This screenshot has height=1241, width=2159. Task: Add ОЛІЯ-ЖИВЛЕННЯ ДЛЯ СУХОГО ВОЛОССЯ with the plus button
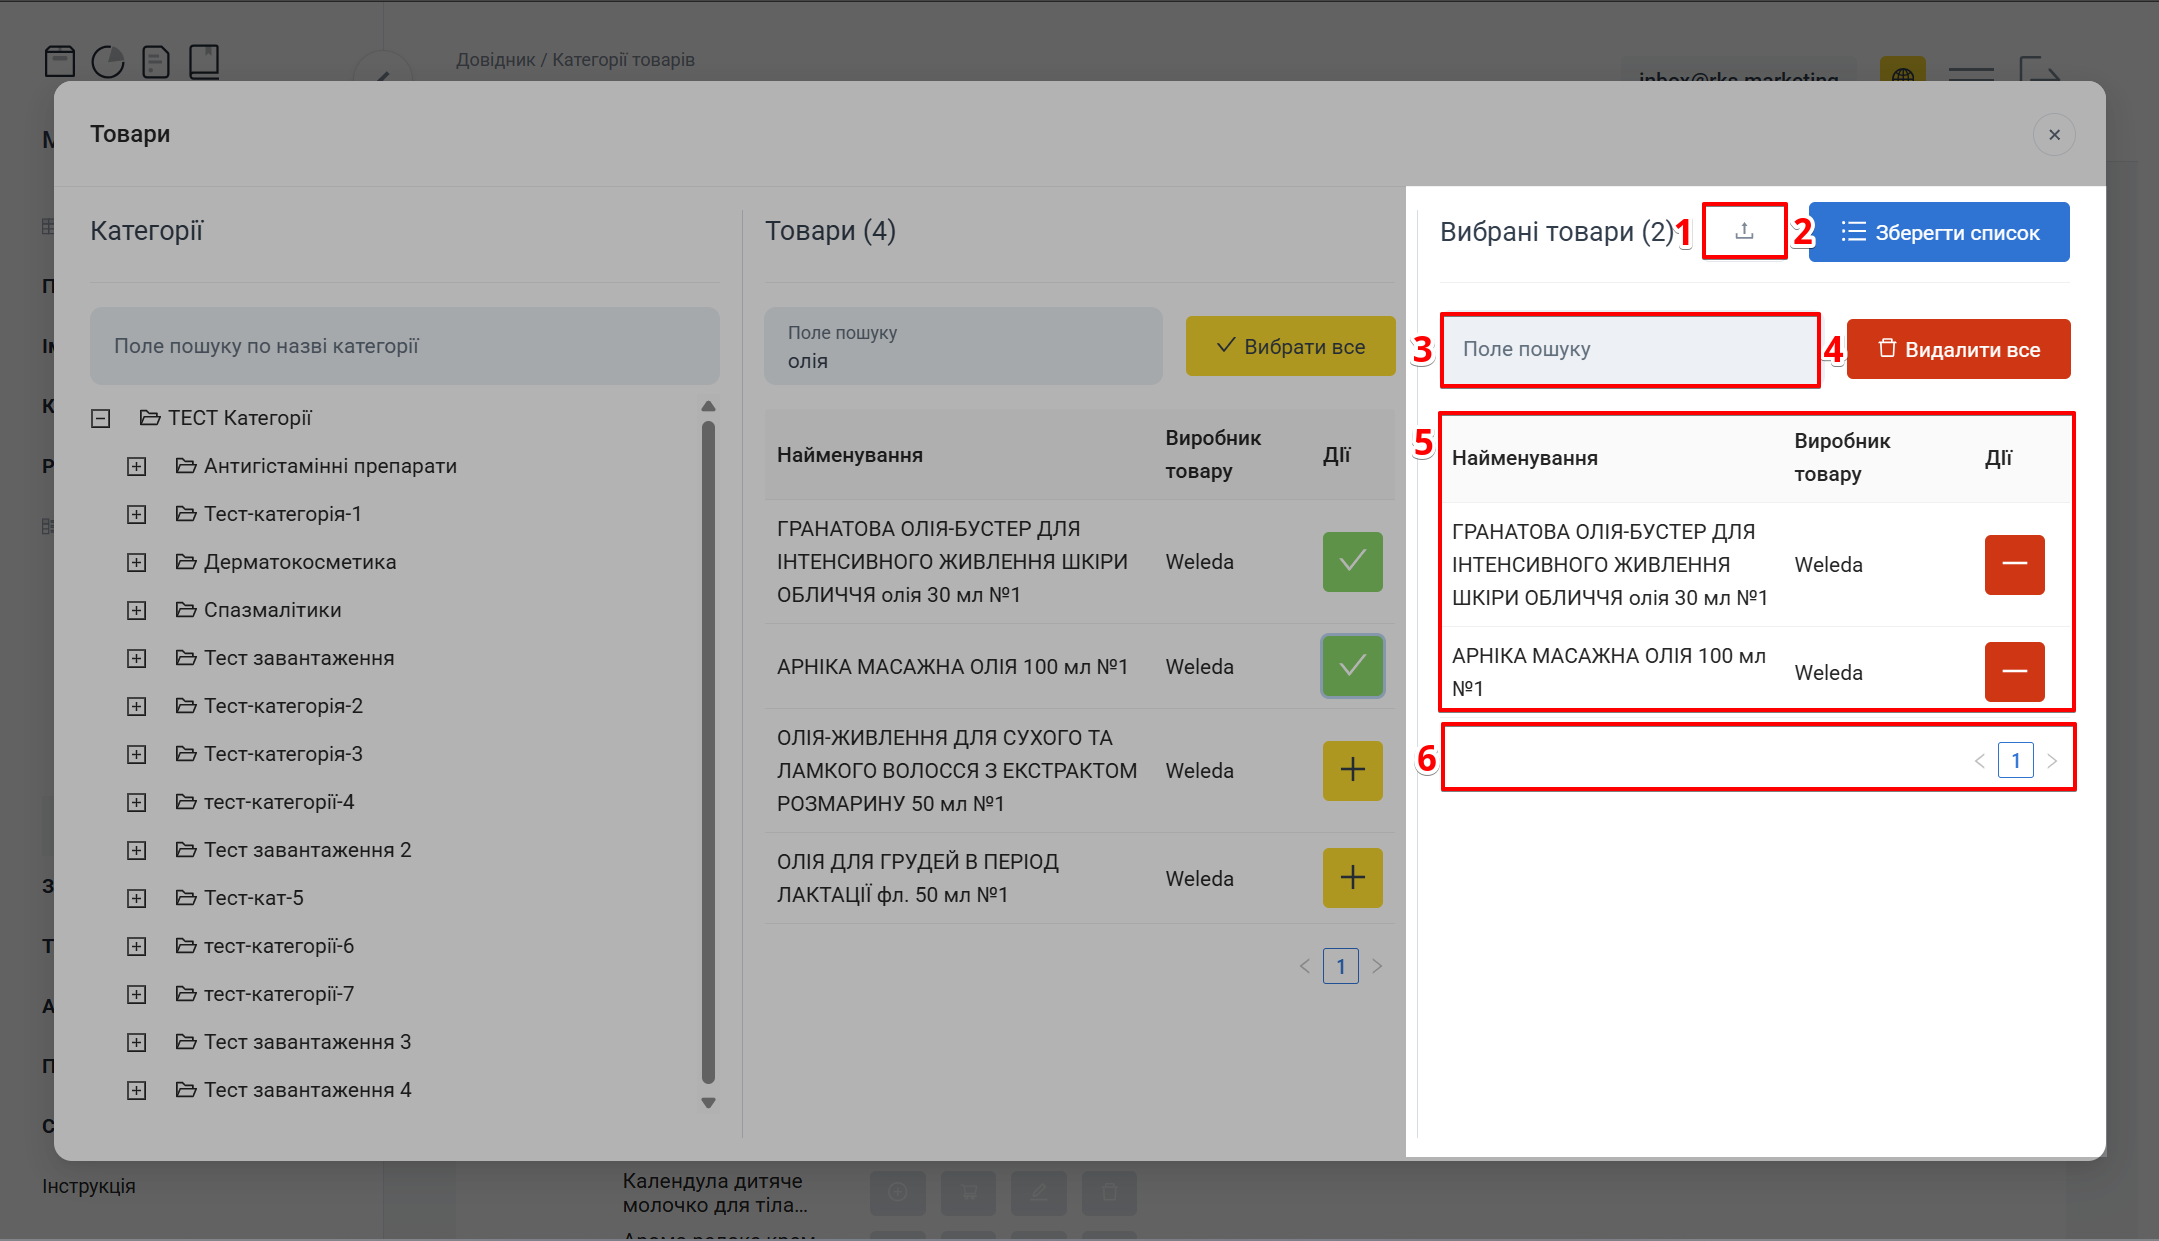point(1352,770)
